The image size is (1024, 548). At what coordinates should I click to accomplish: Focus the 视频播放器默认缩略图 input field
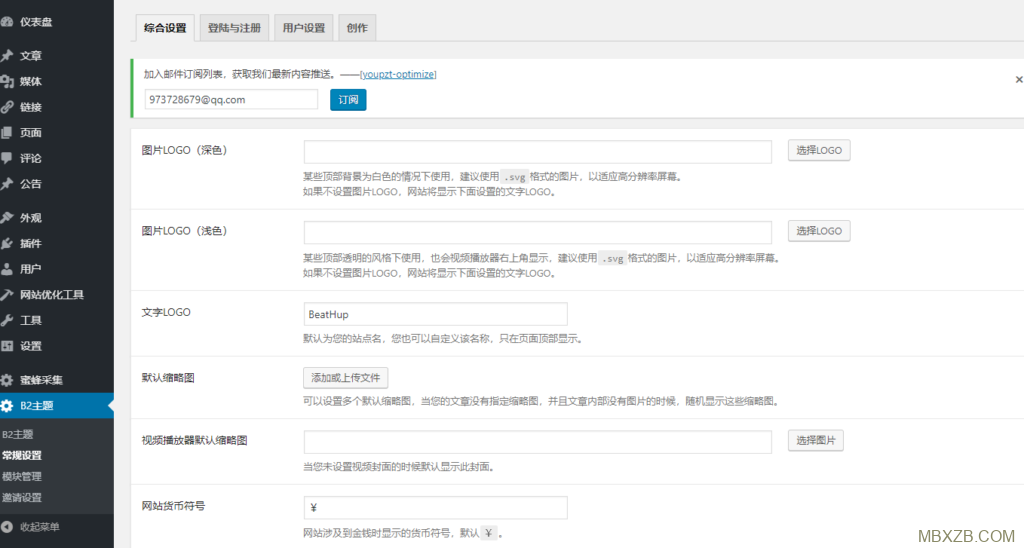(537, 442)
